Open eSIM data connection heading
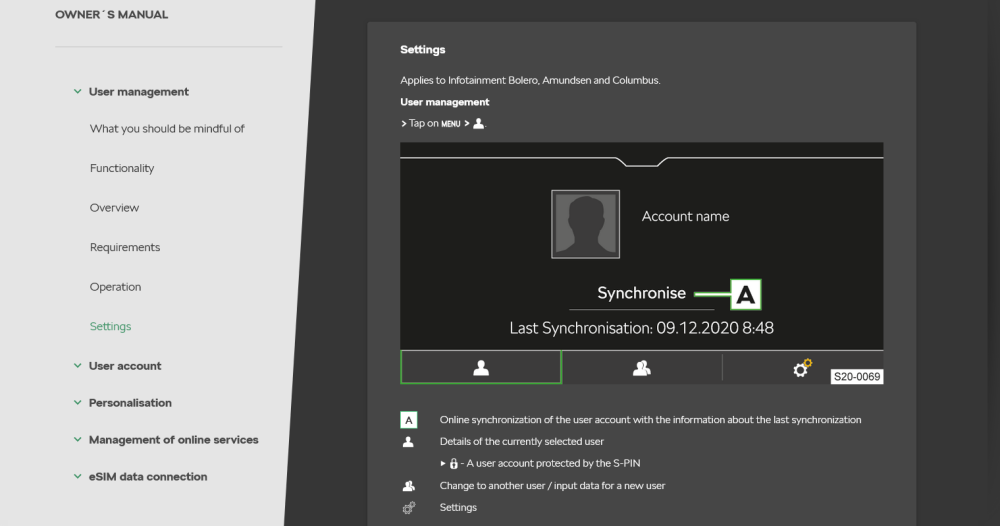This screenshot has height=526, width=1000. point(148,477)
